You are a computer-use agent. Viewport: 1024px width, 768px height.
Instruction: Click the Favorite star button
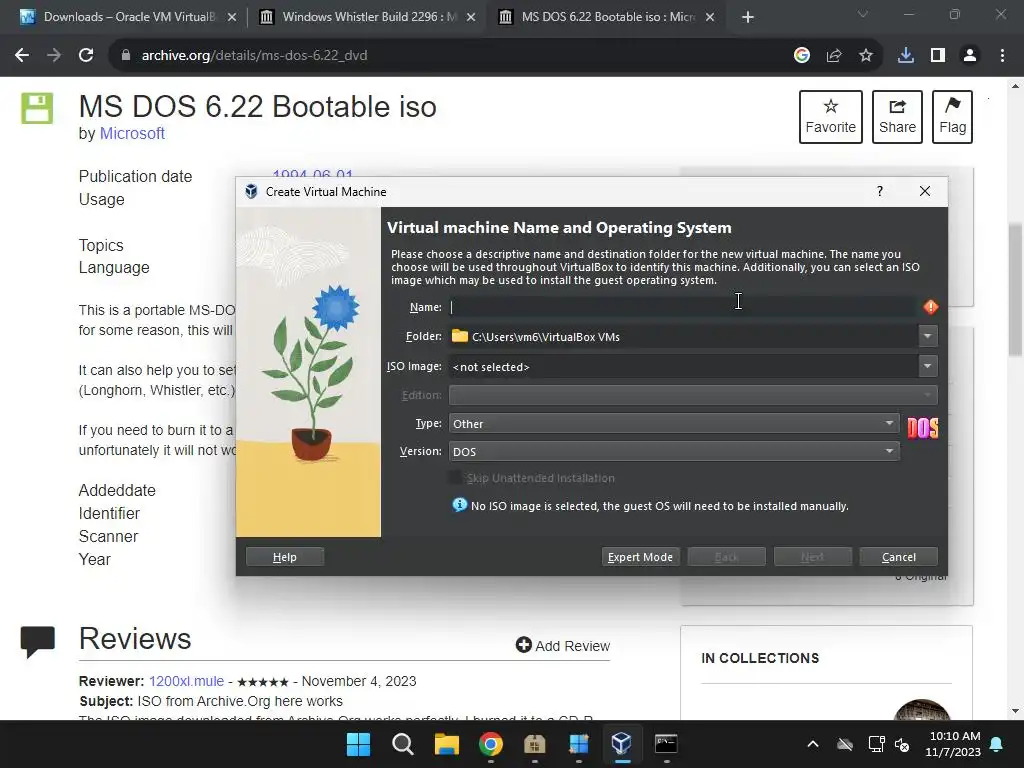coord(831,117)
